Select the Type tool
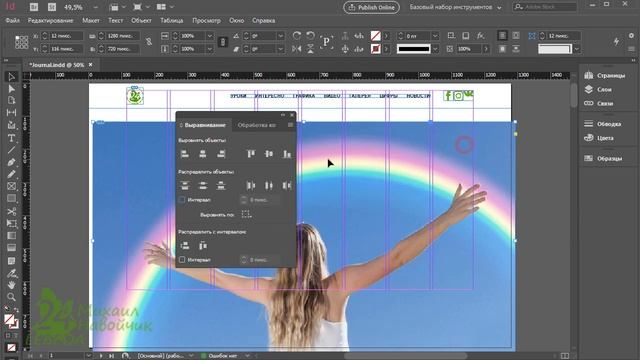Viewport: 640px width, 360px height. [11, 138]
